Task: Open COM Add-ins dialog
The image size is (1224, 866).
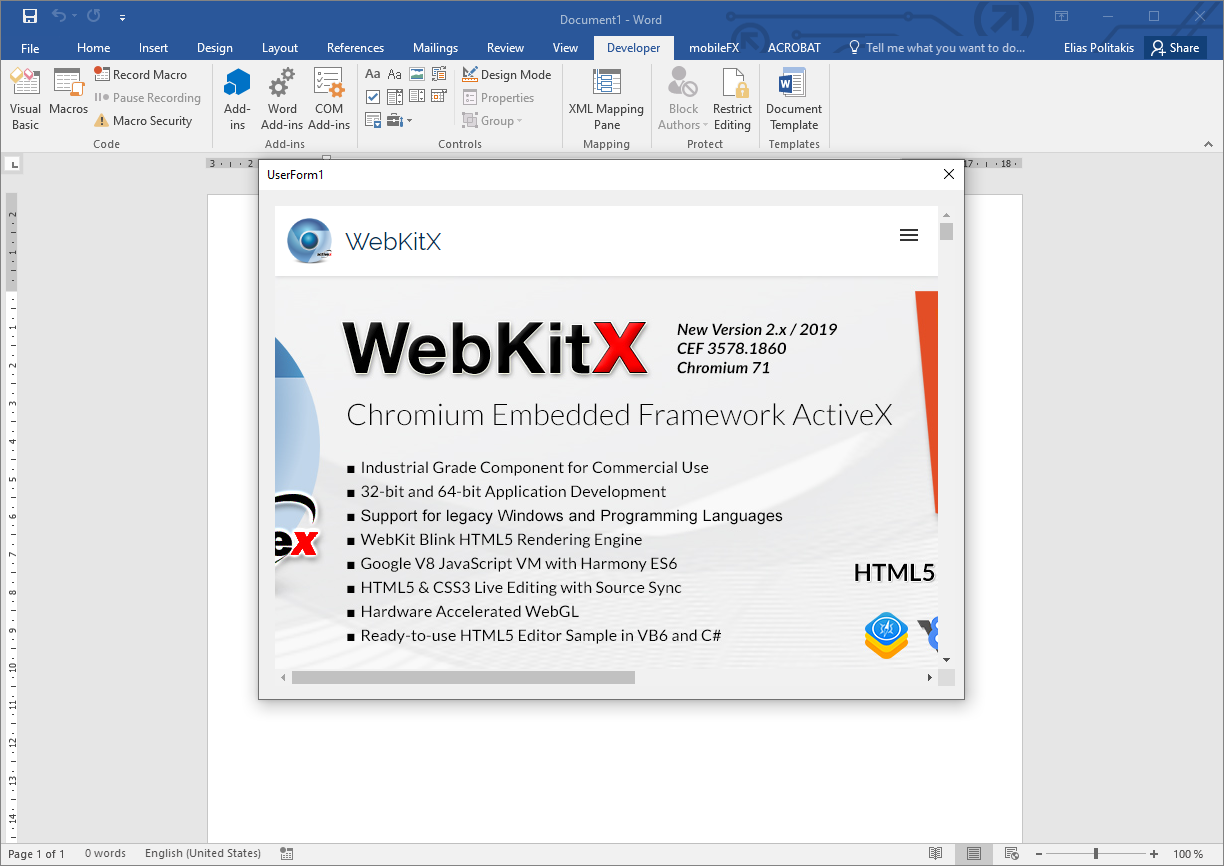Action: coord(329,100)
